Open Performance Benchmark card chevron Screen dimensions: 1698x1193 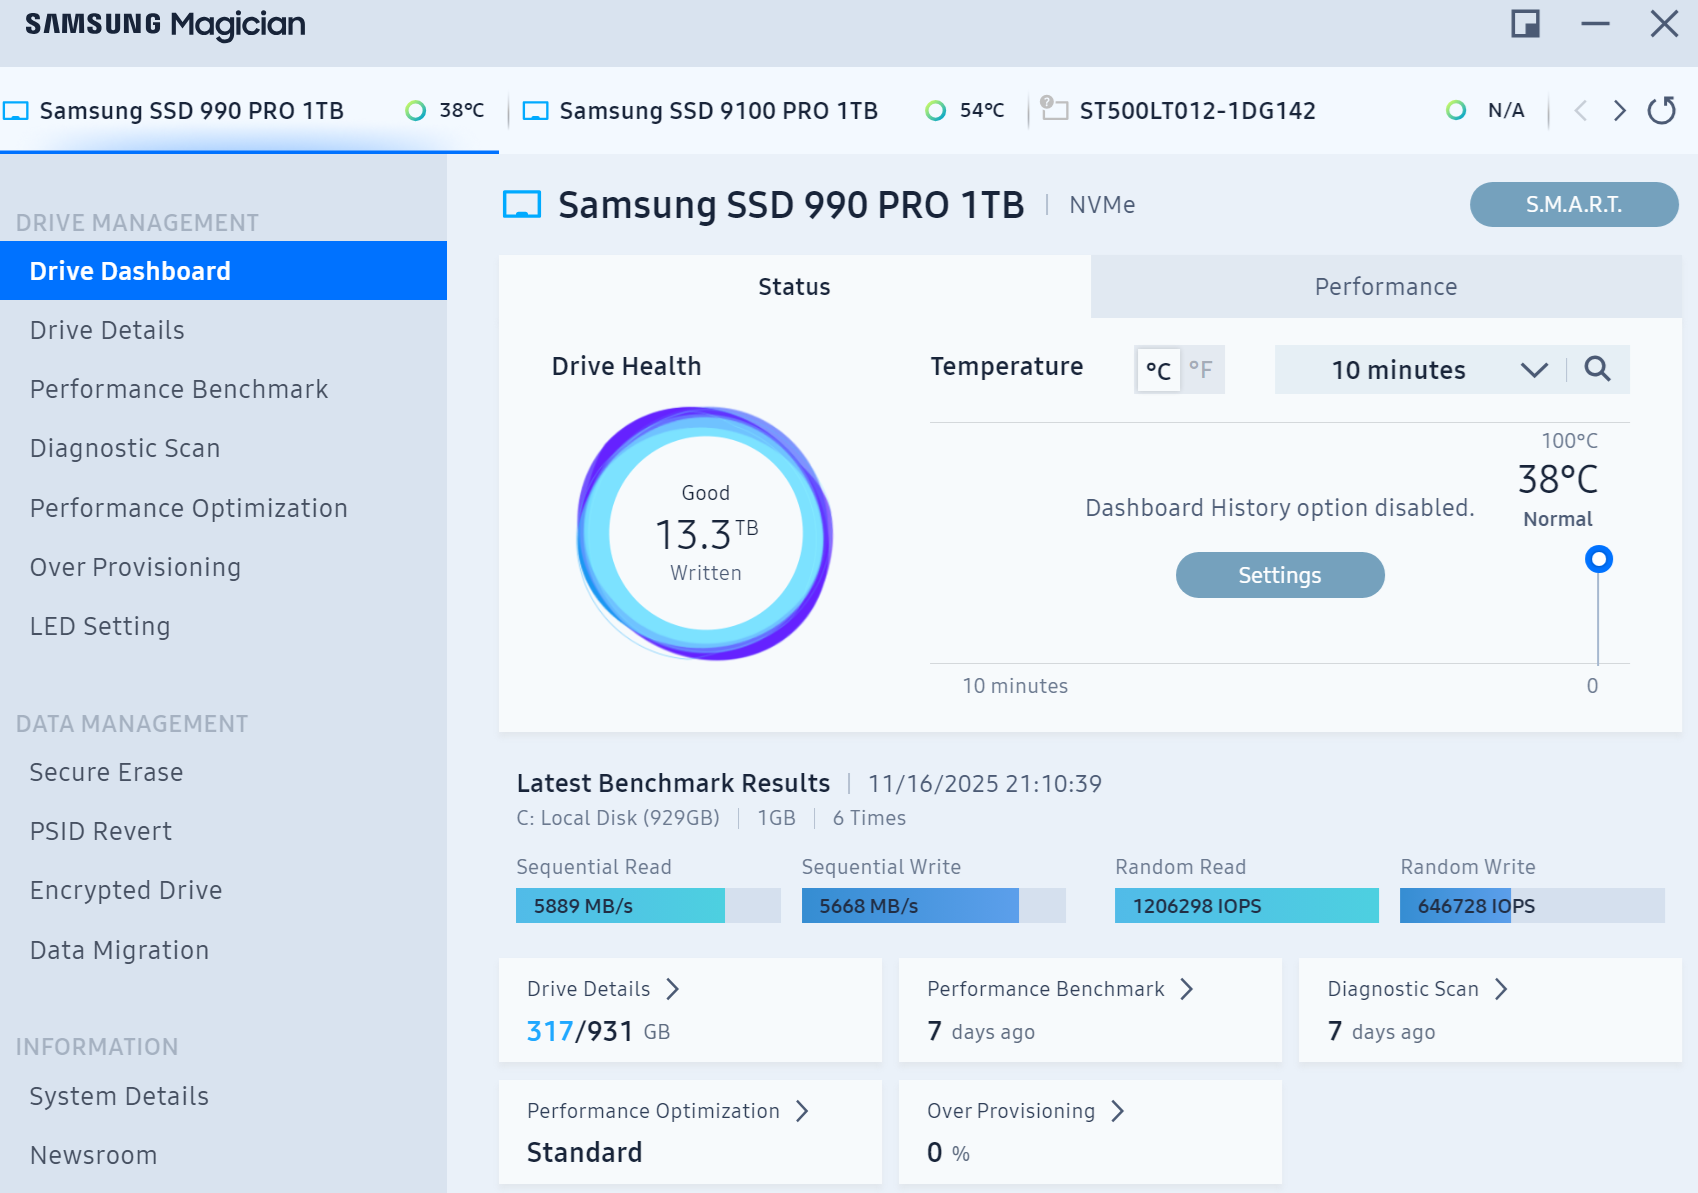1187,989
